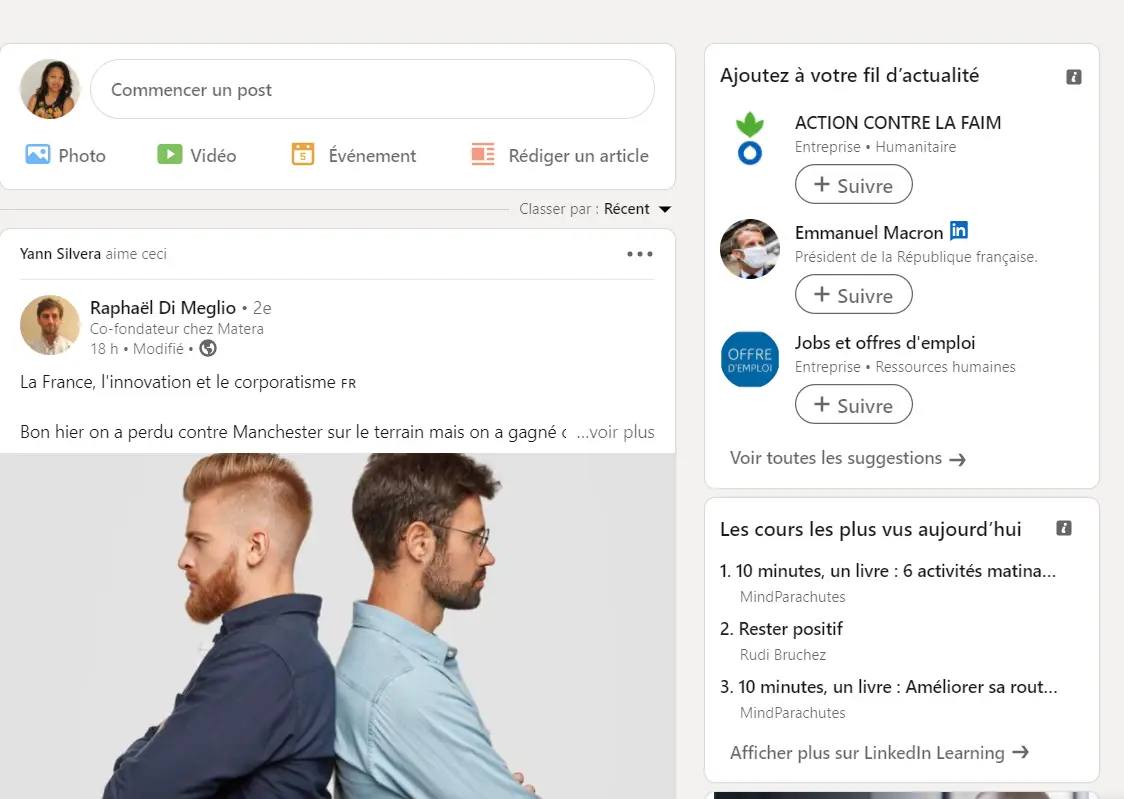1124x799 pixels.
Task: Click the globe visibility icon under Raphaël Di Meglio
Action: [208, 348]
